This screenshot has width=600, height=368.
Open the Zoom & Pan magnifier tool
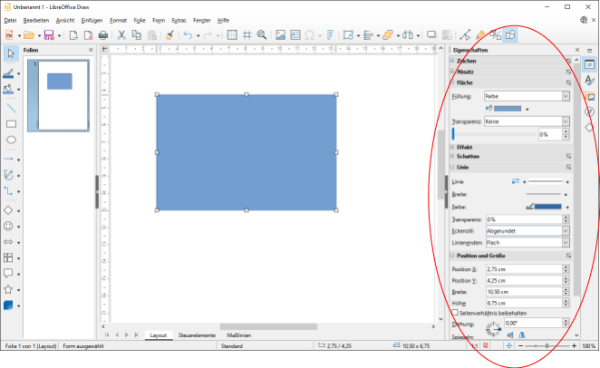[262, 35]
